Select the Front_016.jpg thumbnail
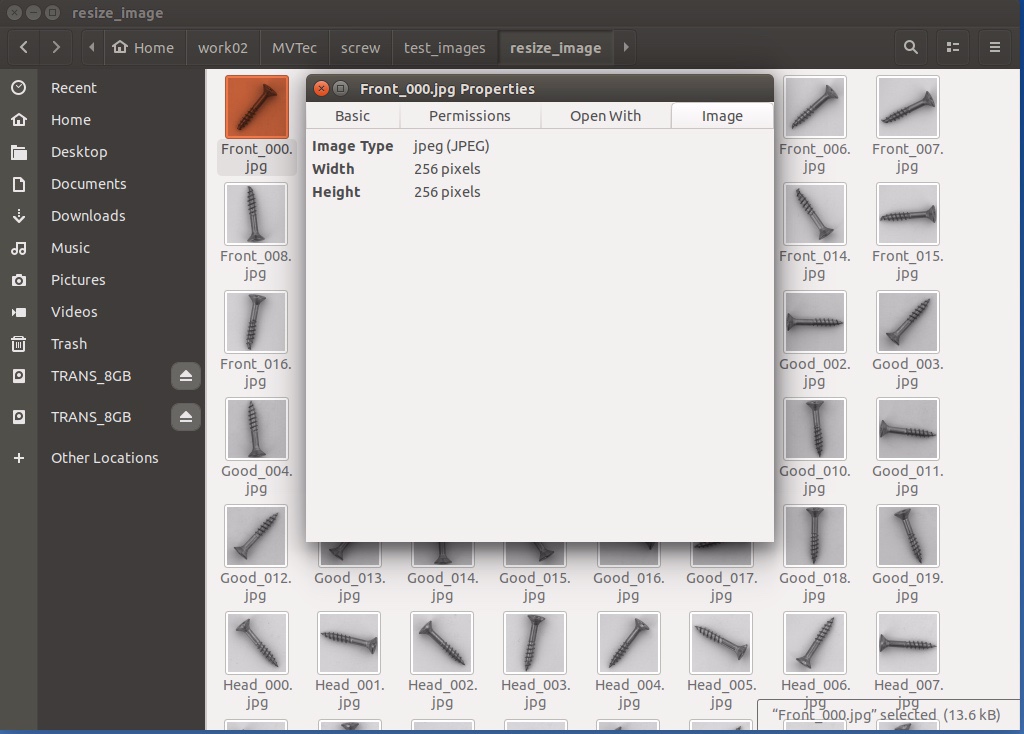 [x=256, y=322]
